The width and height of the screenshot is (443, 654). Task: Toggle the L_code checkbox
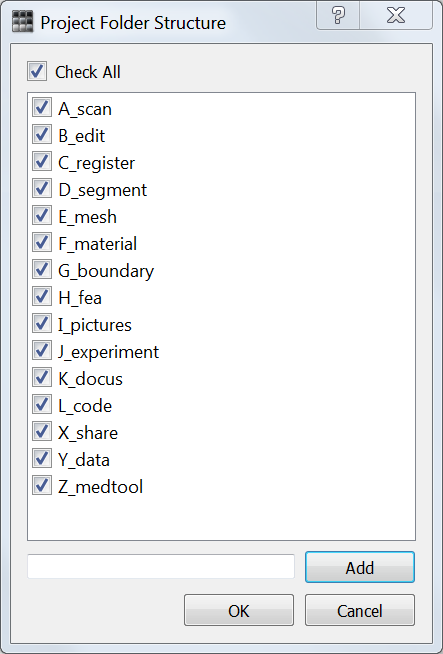42,405
